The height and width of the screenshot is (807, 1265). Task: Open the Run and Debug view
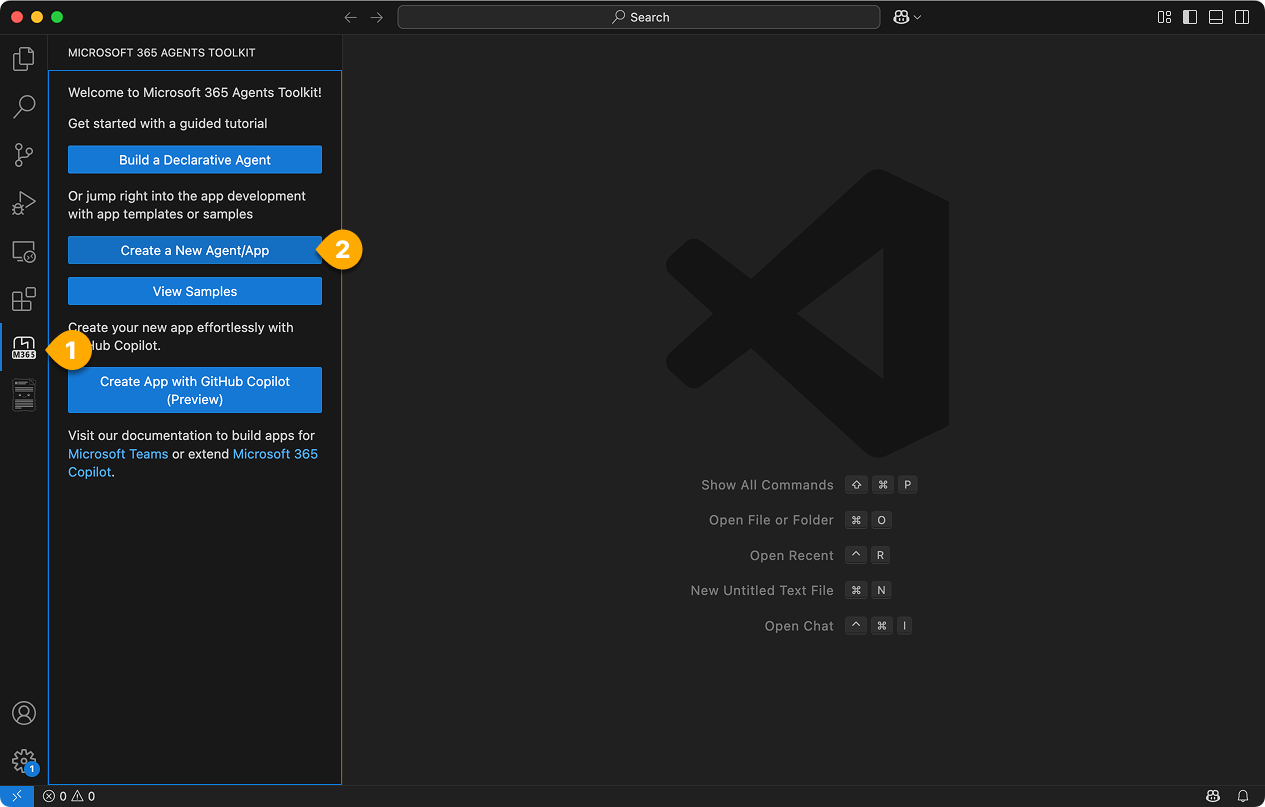tap(24, 203)
